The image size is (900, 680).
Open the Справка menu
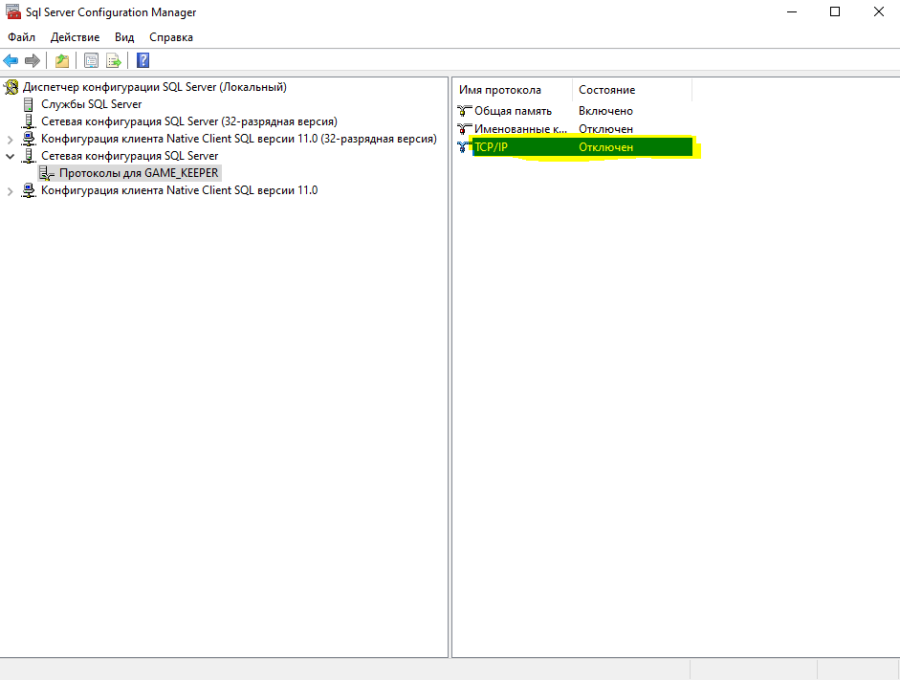coord(171,37)
